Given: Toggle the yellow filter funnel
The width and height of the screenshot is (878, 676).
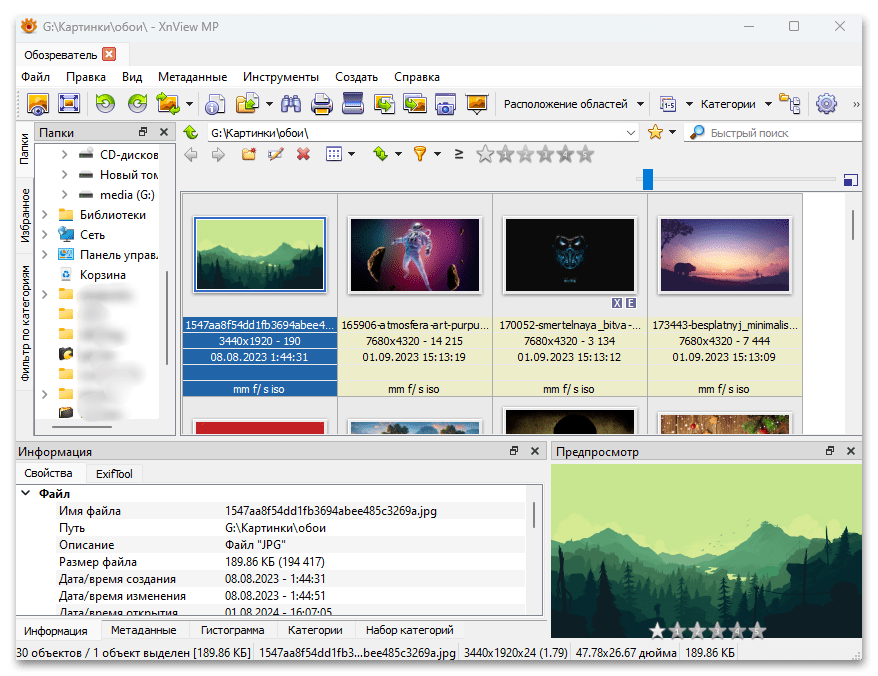Looking at the screenshot, I should (420, 155).
